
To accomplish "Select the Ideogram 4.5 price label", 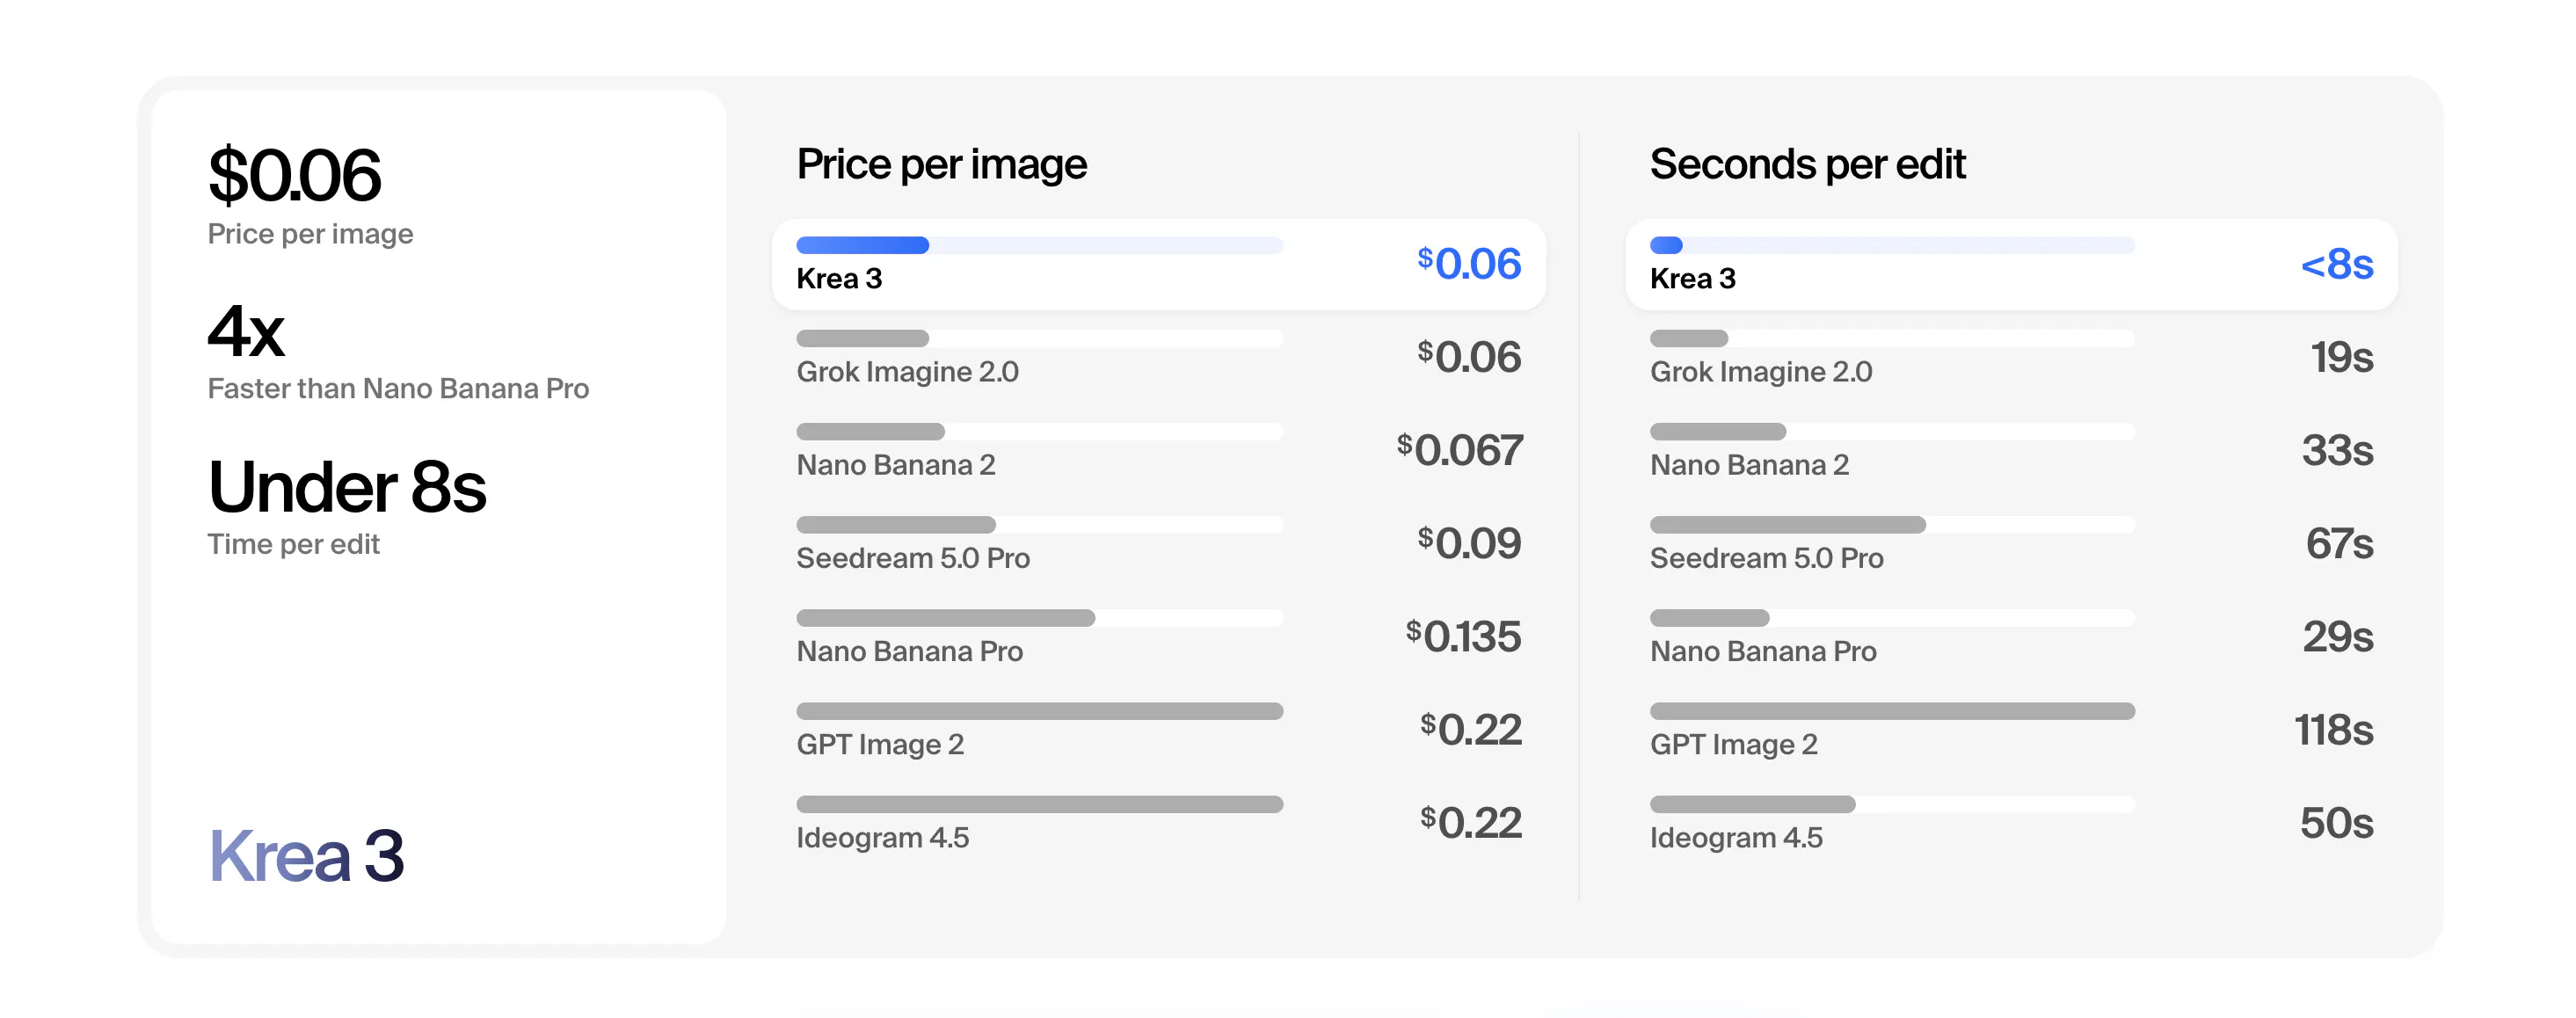I will pos(882,838).
